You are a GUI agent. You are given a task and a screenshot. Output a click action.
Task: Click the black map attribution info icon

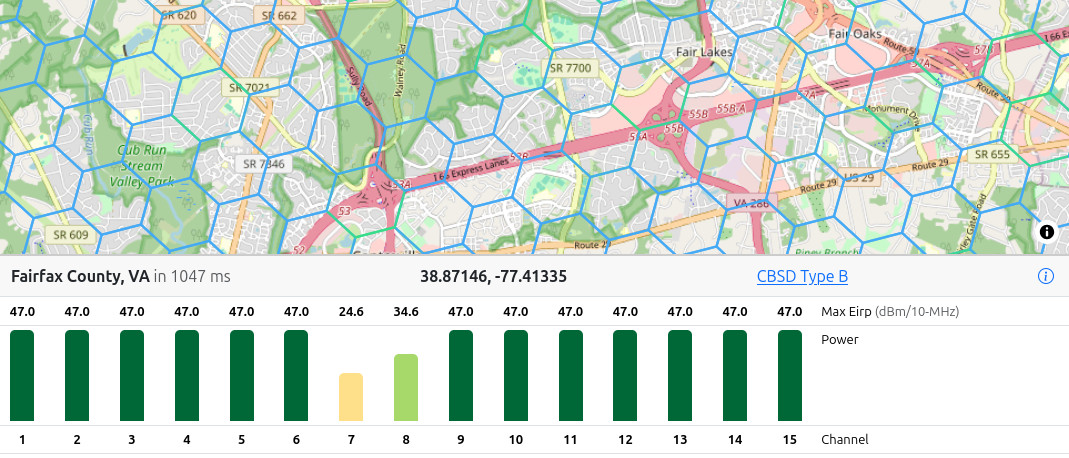coord(1047,232)
